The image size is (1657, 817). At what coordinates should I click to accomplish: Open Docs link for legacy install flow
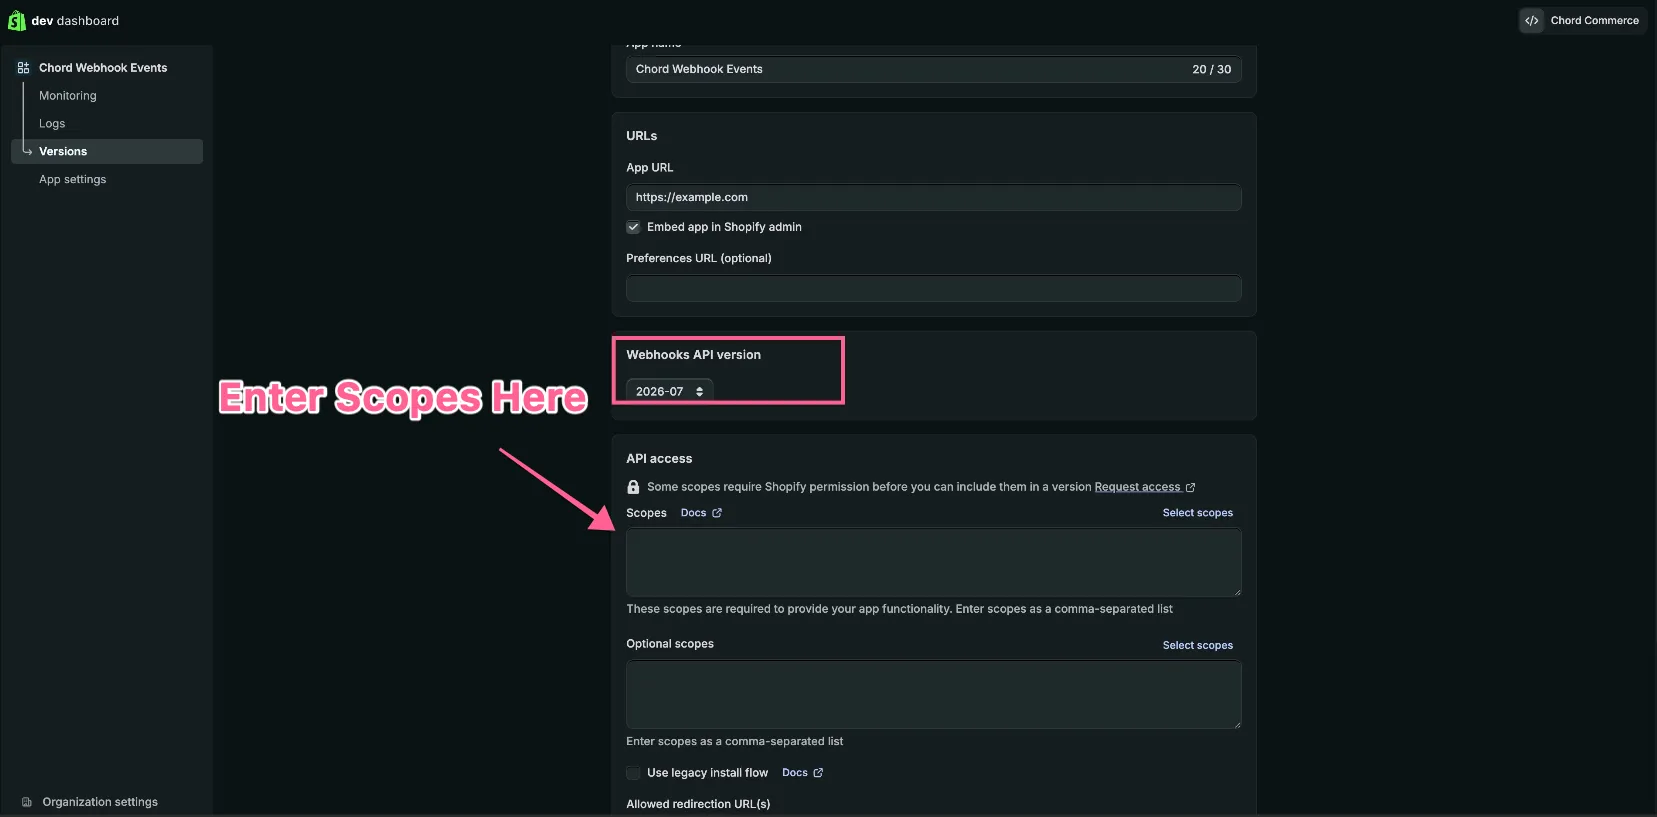click(x=795, y=773)
